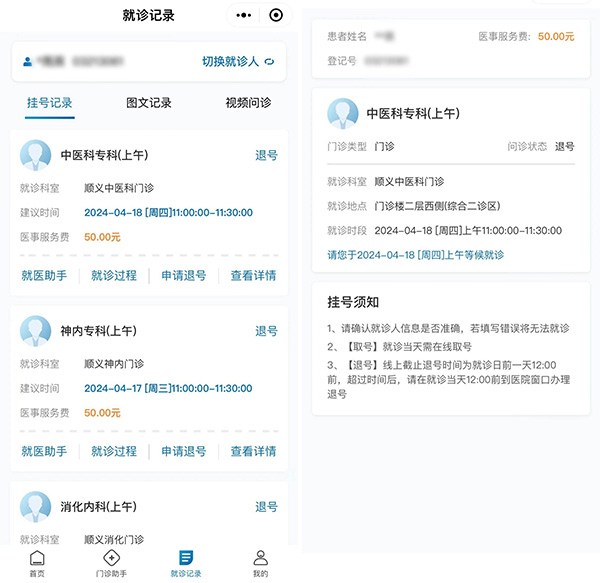Open 查看详情 for 神内专科 record

tap(253, 452)
